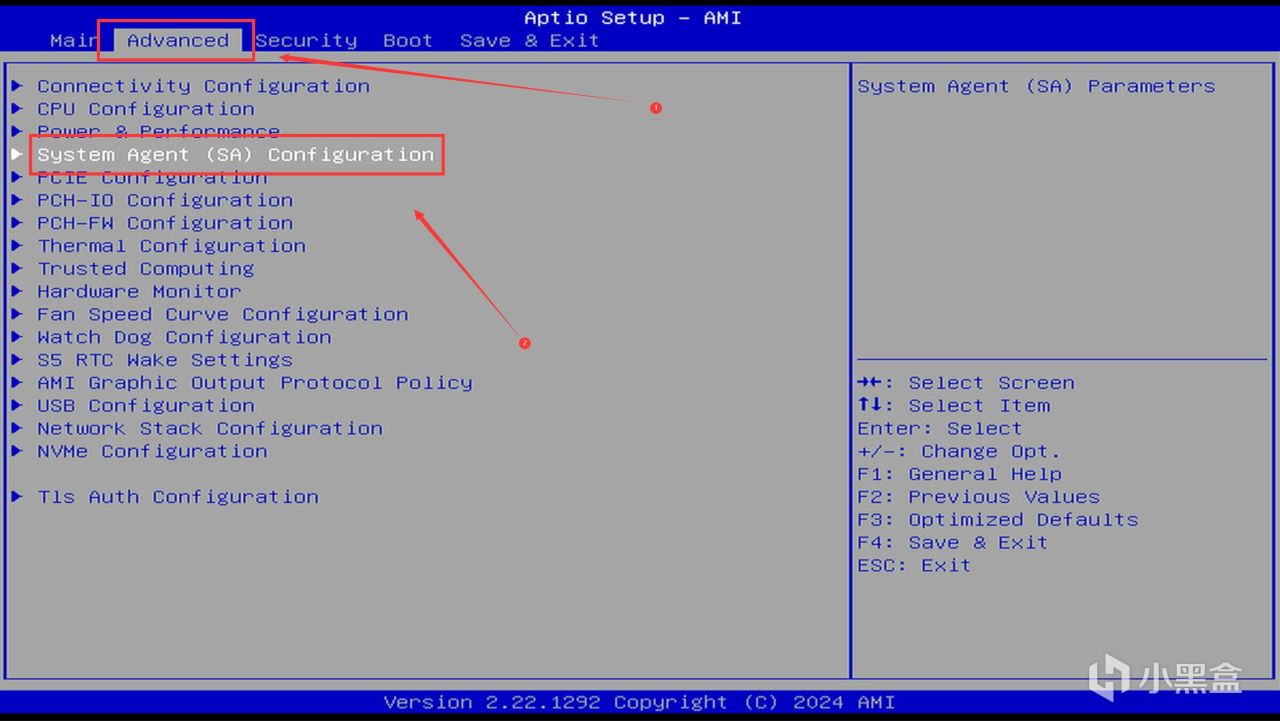Open Fan Speed Curve Configuration
This screenshot has height=721, width=1280.
coord(223,315)
